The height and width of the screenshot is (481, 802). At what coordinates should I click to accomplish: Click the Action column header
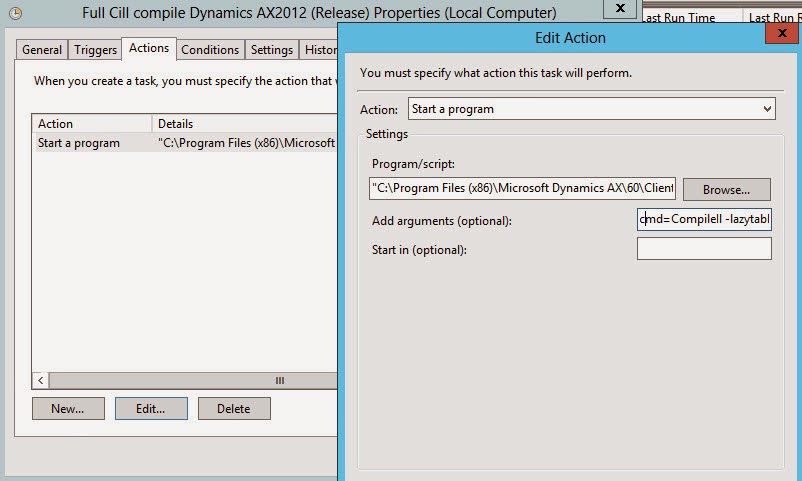92,124
